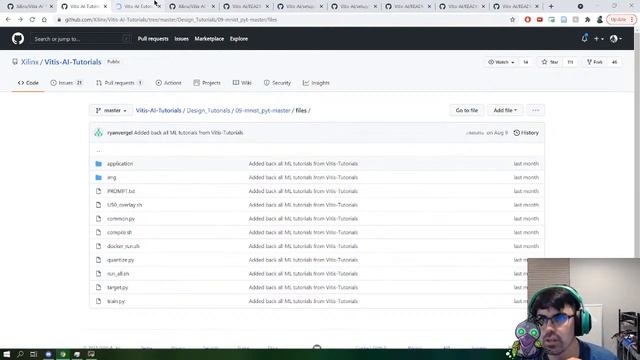Screen dimensions: 640x360
Task: Go to Issues in GitHub header
Action: pyautogui.click(x=182, y=39)
